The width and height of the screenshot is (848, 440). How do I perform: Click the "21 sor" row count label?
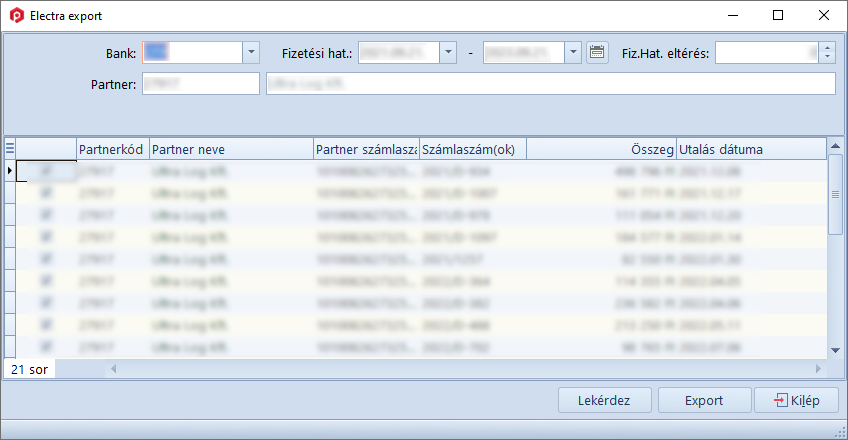30,369
